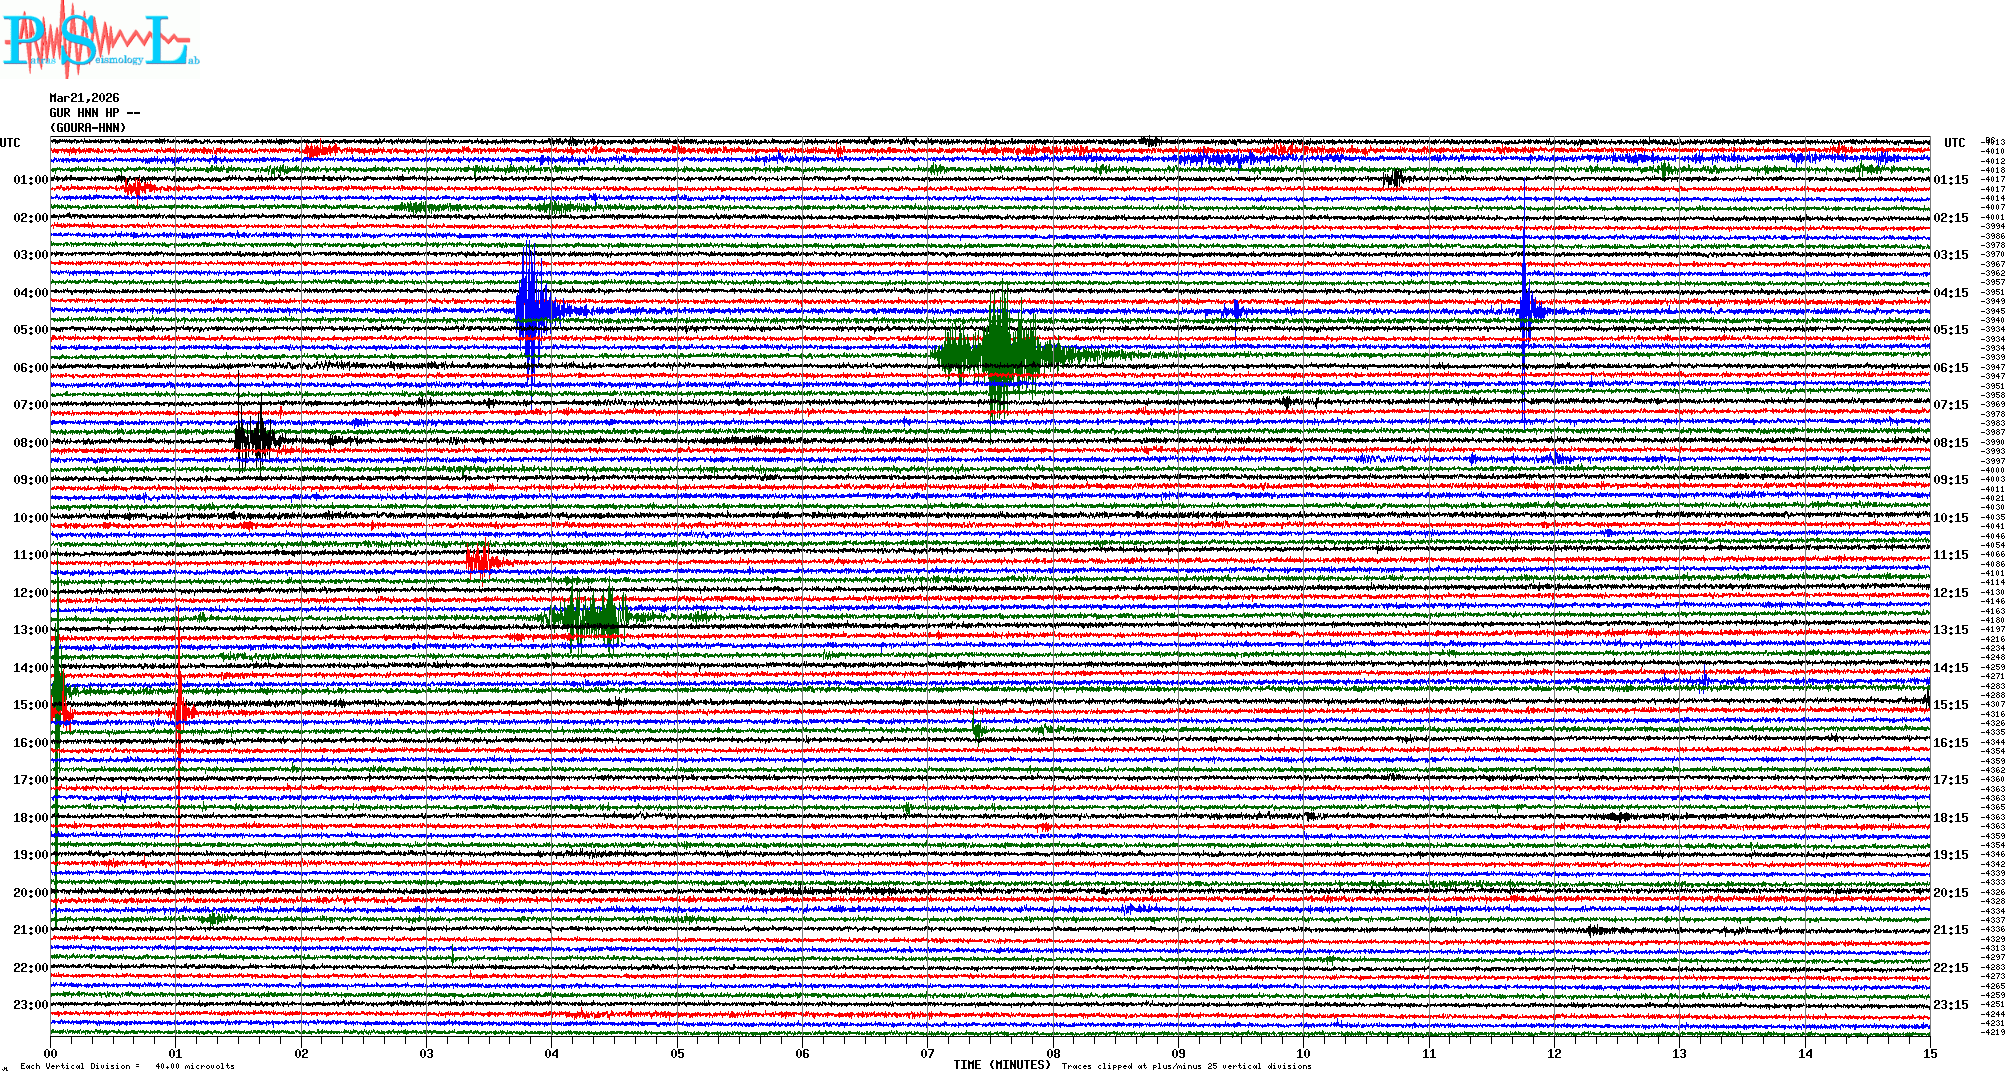
Task: Click the 13:00 hour label on left
Action: pos(30,630)
